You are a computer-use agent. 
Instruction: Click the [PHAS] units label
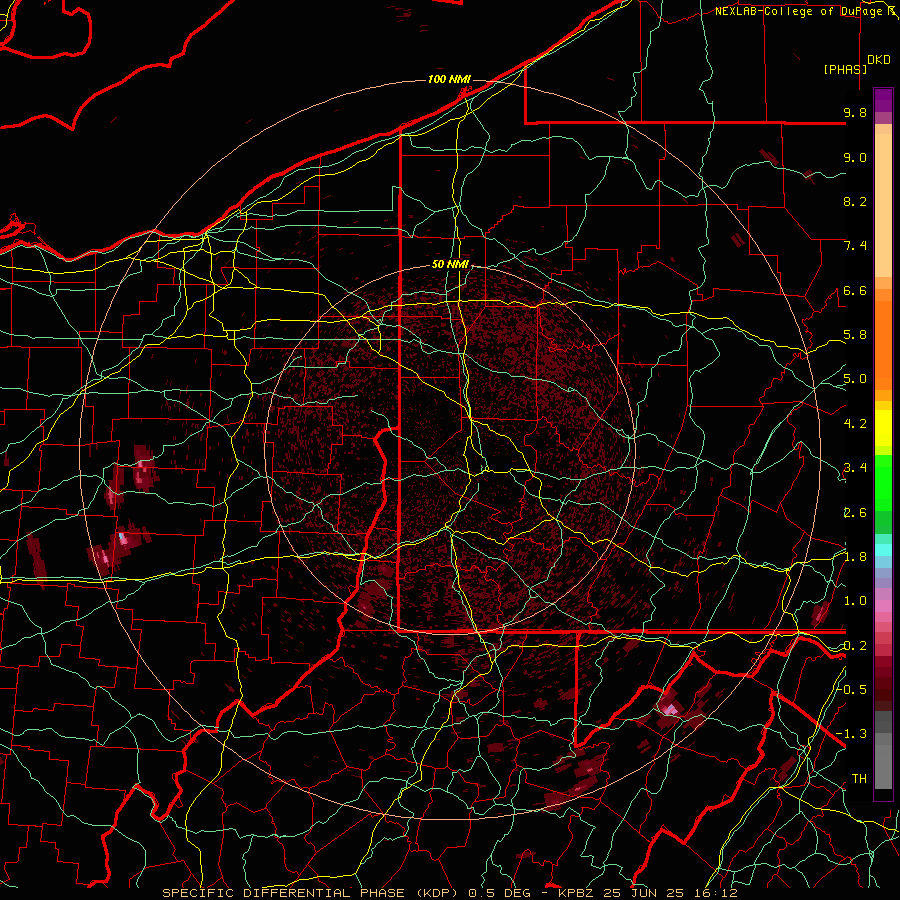(845, 69)
